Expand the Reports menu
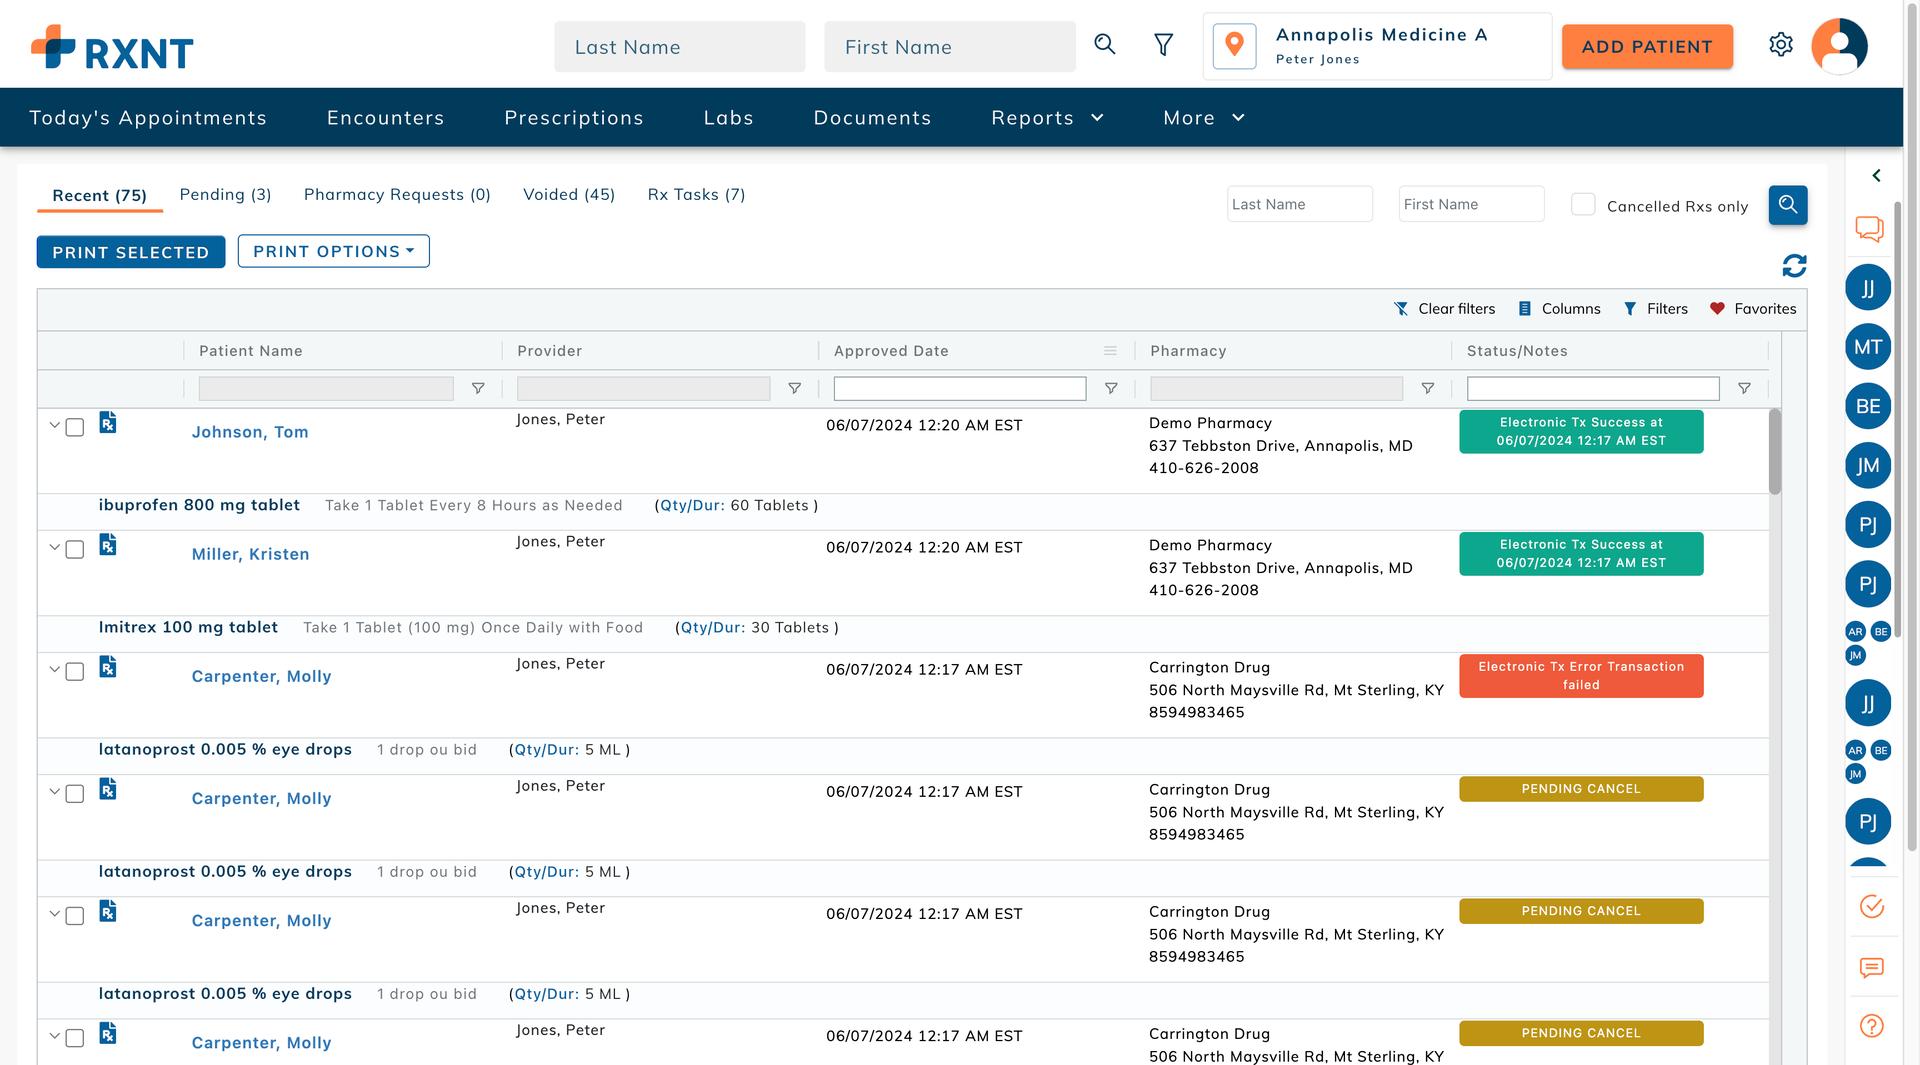This screenshot has width=1920, height=1065. tap(1047, 118)
